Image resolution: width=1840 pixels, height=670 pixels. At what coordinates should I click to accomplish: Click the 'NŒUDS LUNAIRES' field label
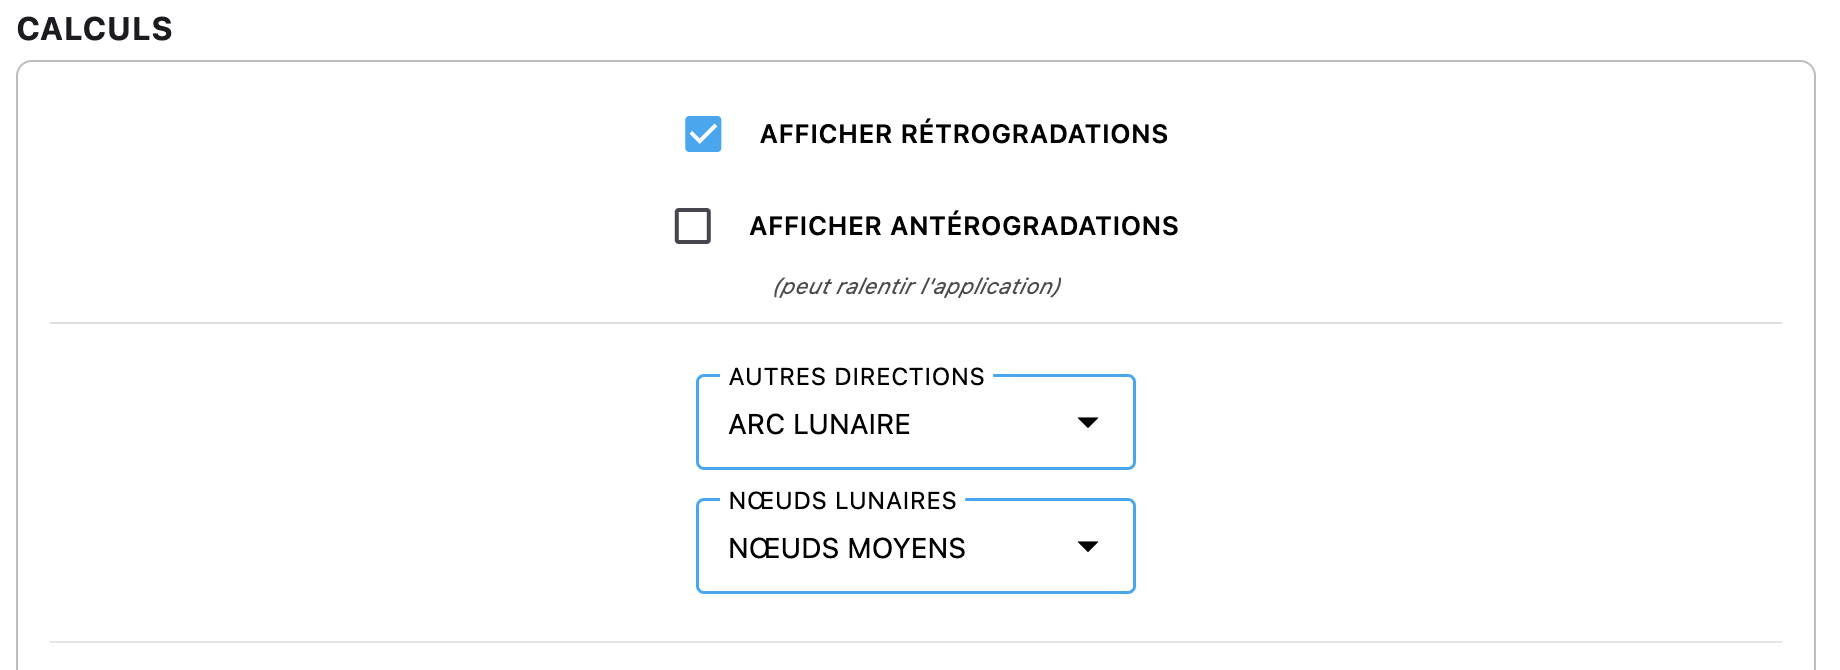842,501
